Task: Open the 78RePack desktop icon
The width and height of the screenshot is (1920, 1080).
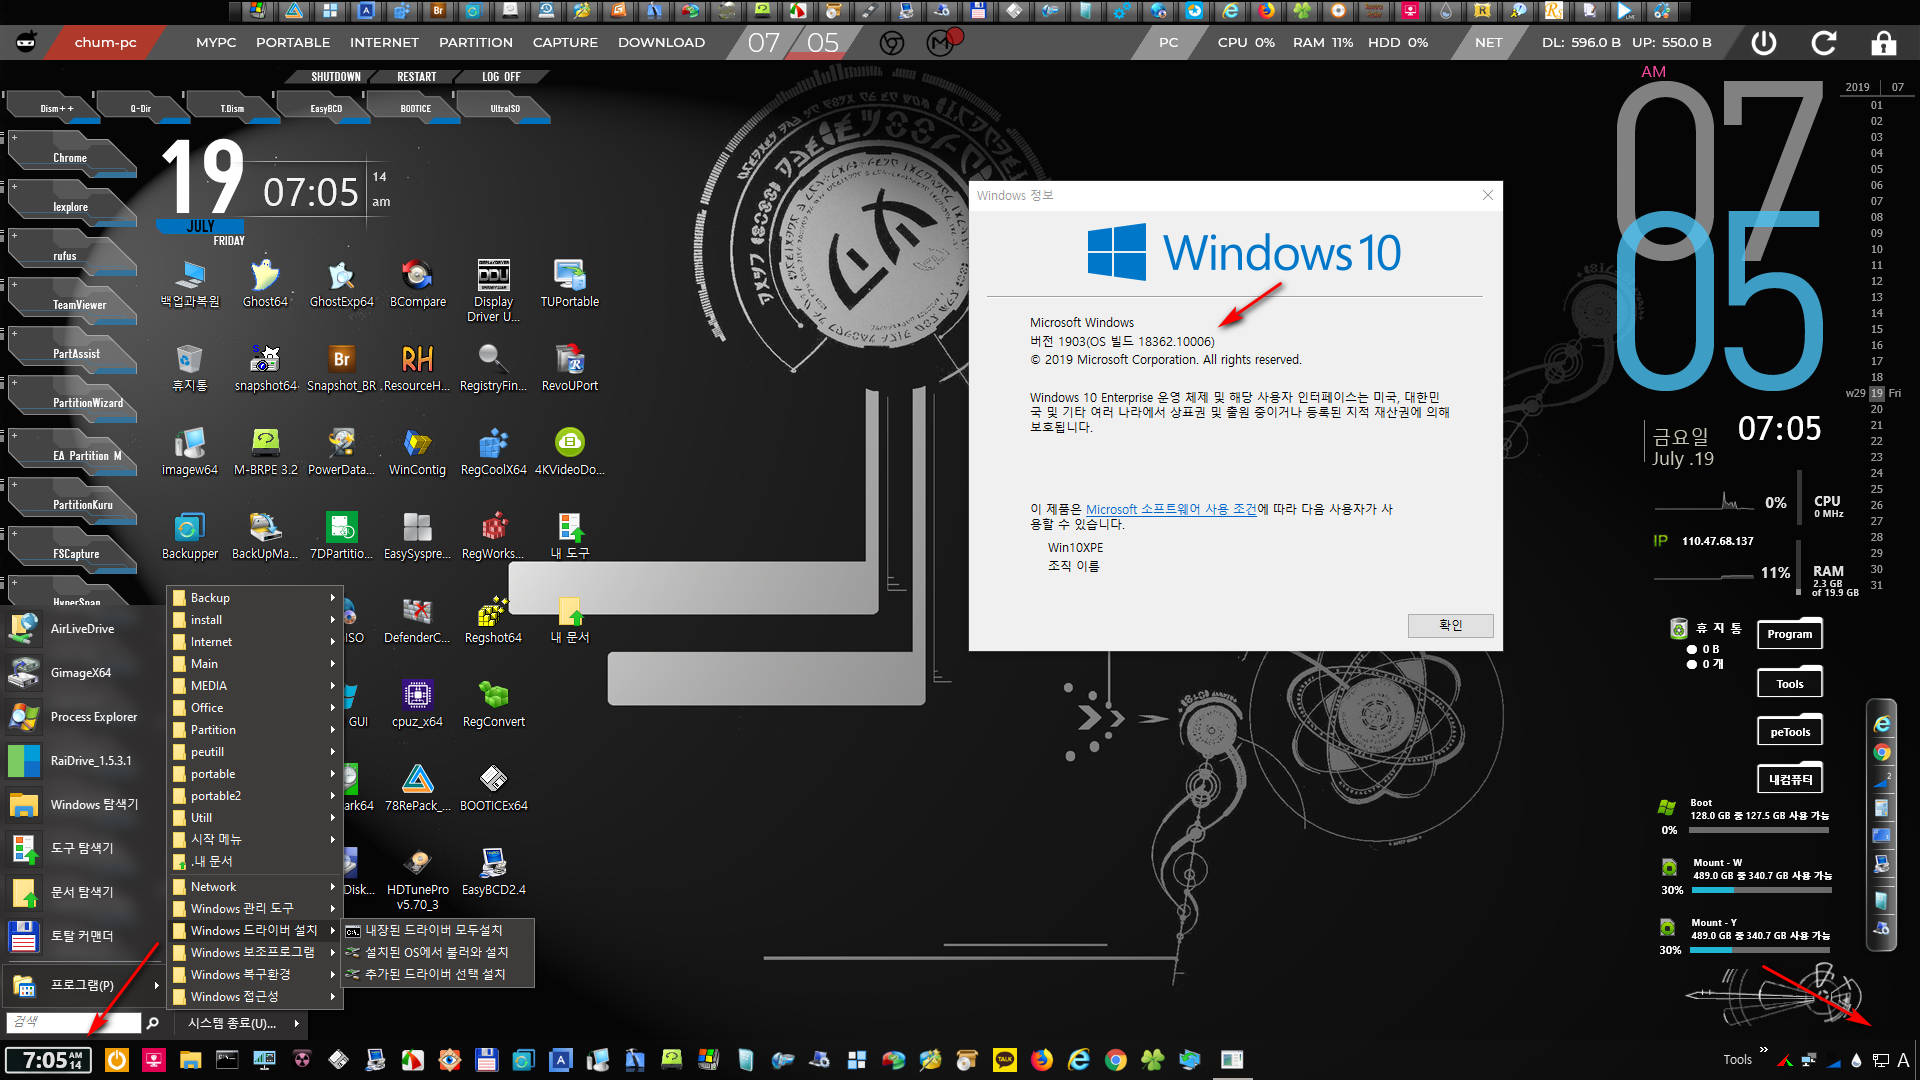Action: point(417,788)
